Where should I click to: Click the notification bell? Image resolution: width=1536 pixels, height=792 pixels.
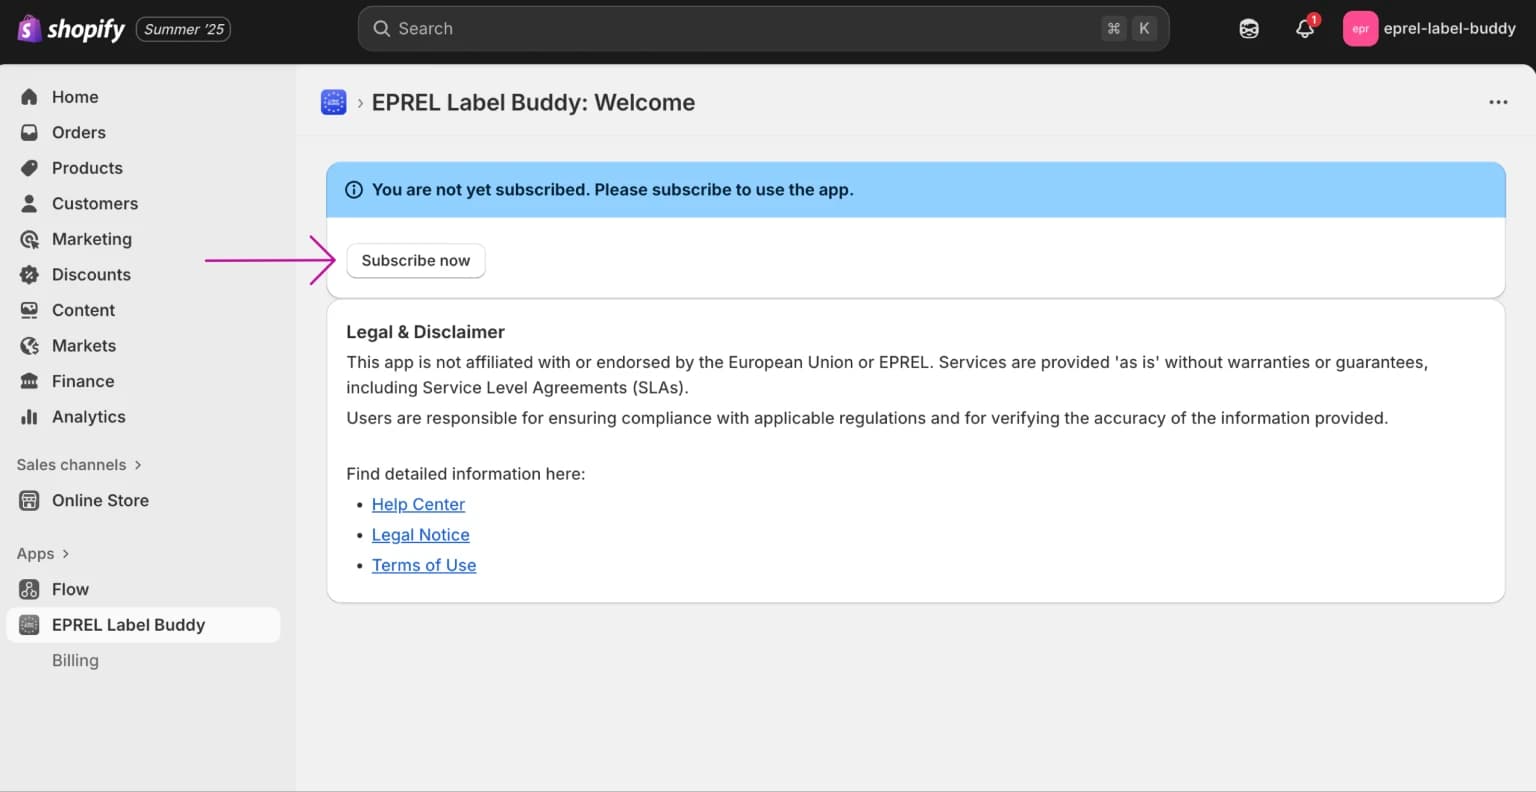point(1304,29)
